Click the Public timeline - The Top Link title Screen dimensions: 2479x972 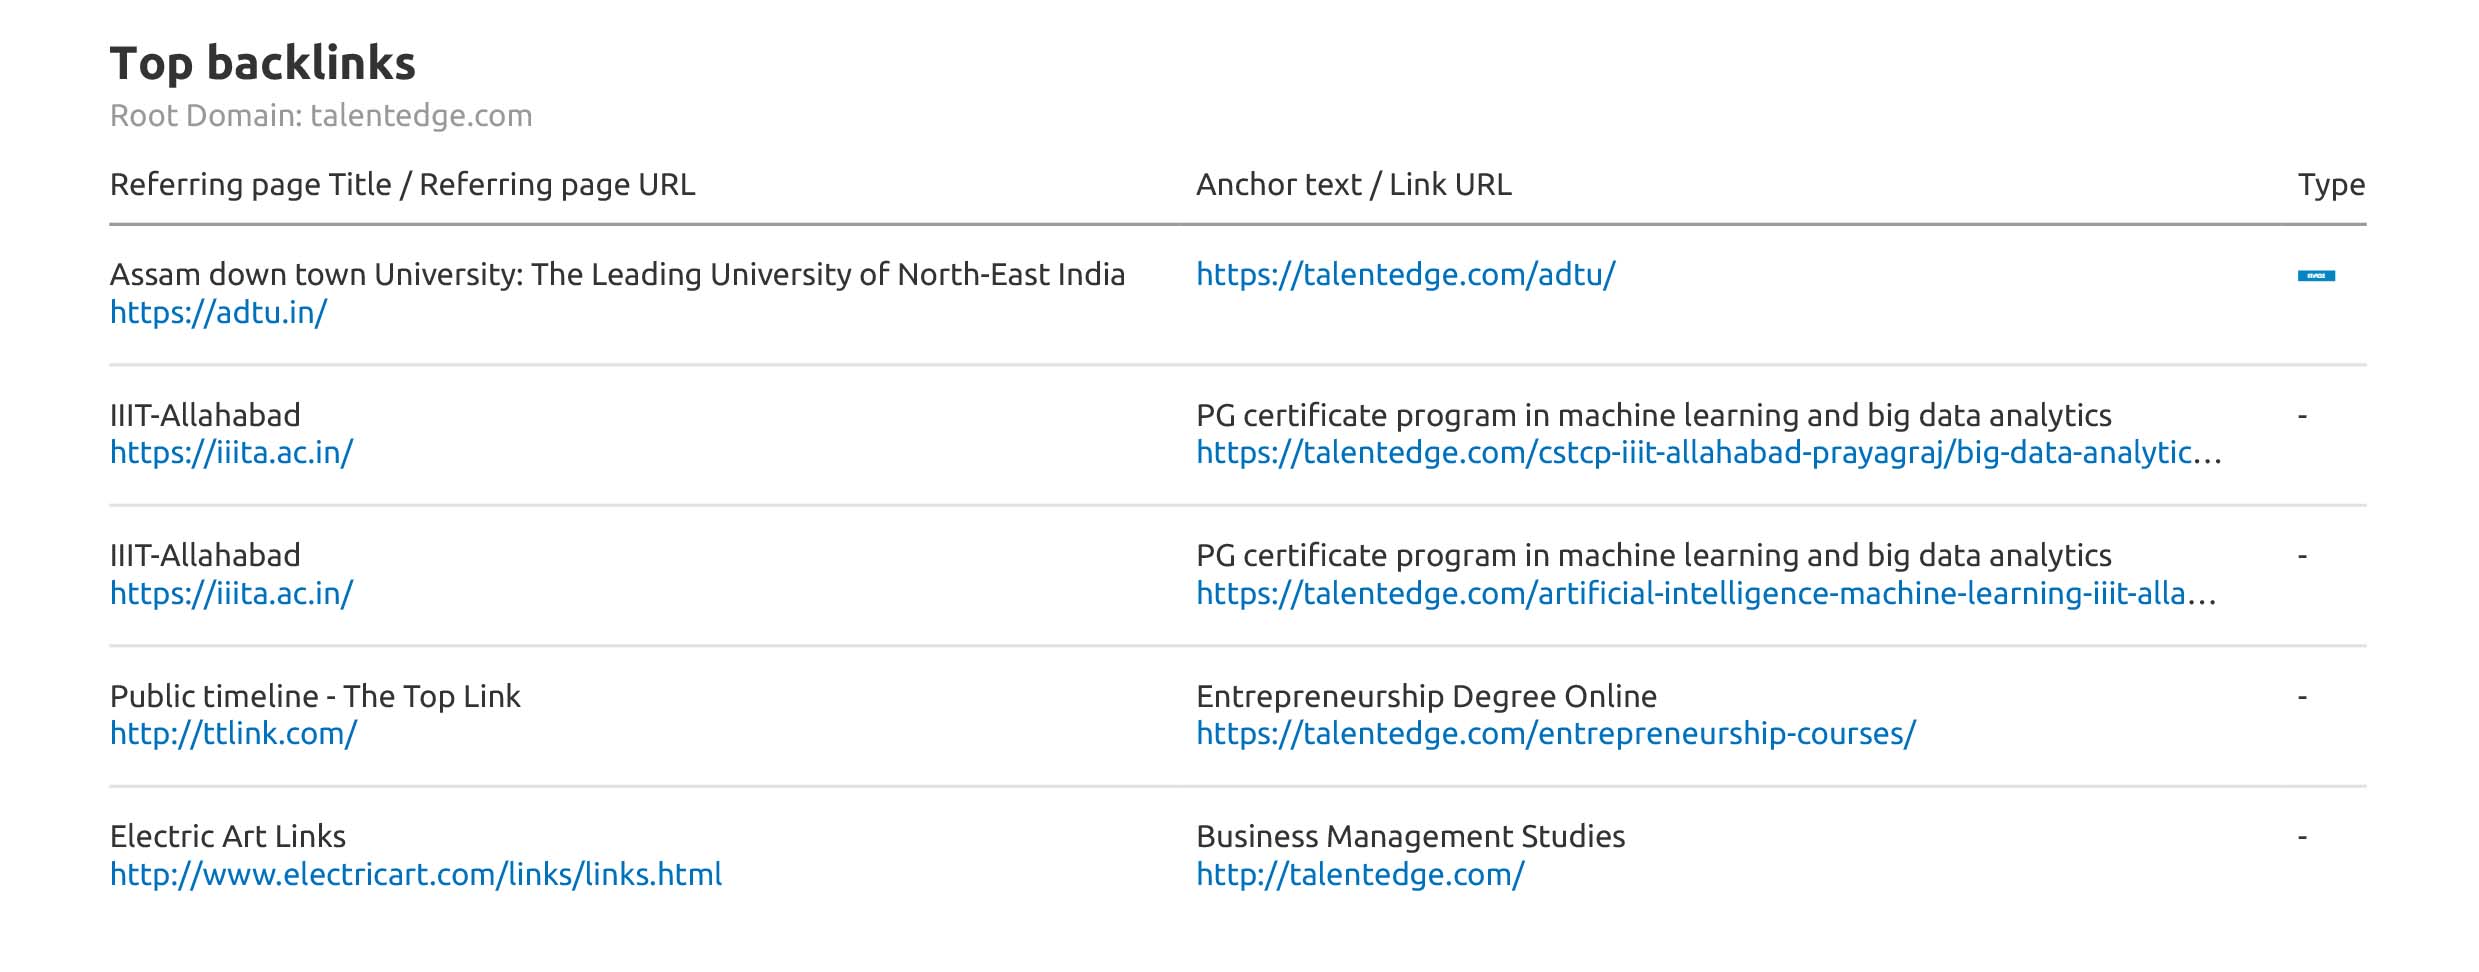point(315,697)
